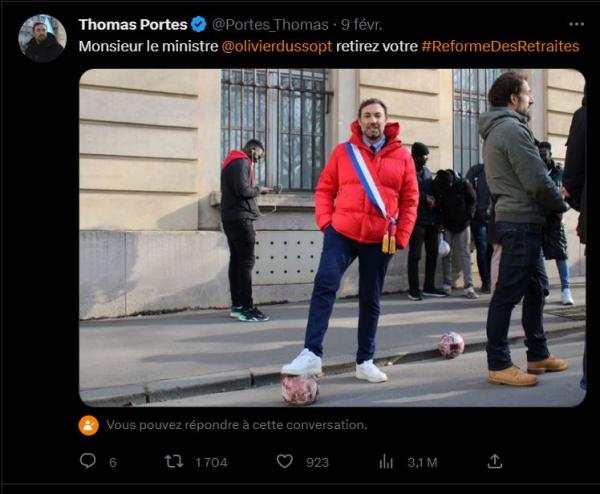
Task: Open the reply speech bubble icon
Action: point(88,461)
